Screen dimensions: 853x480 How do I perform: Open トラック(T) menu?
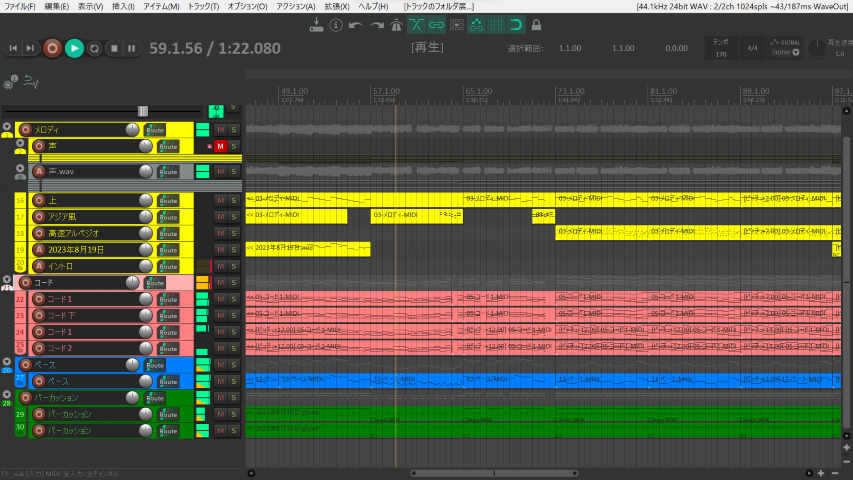click(203, 7)
